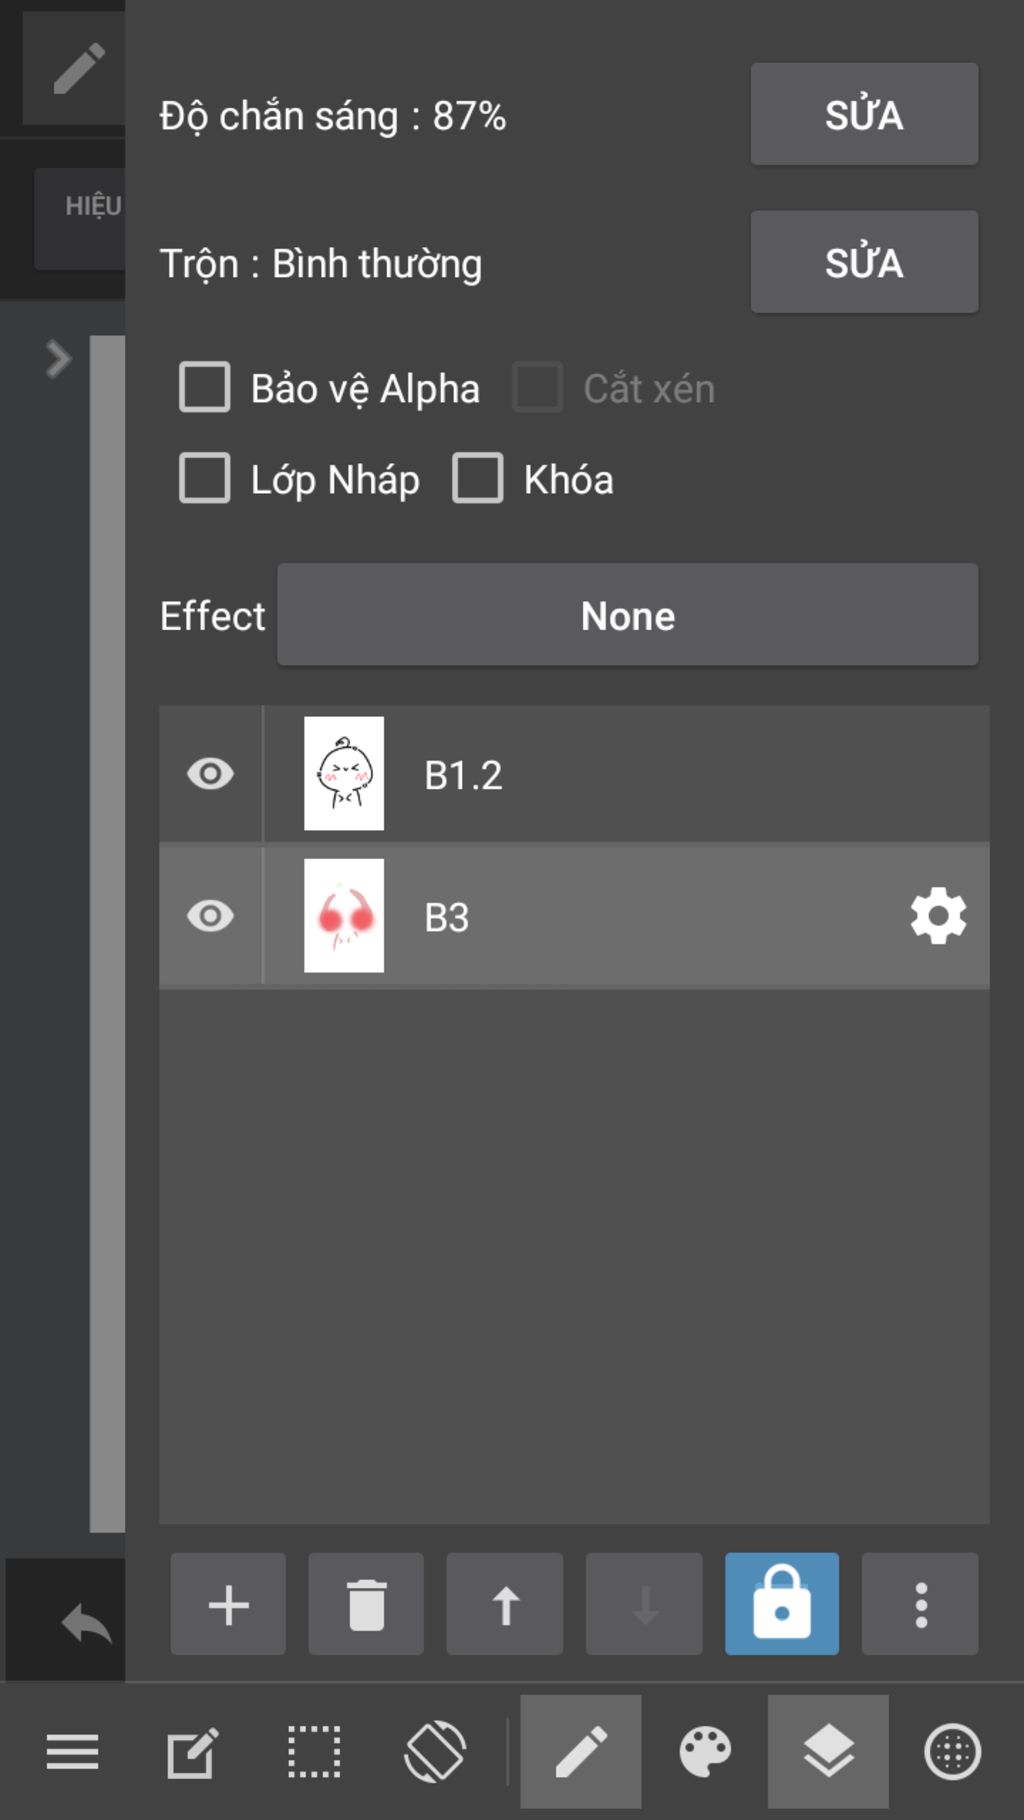The height and width of the screenshot is (1820, 1024).
Task: Open layer options with three-dot icon
Action: (x=920, y=1604)
